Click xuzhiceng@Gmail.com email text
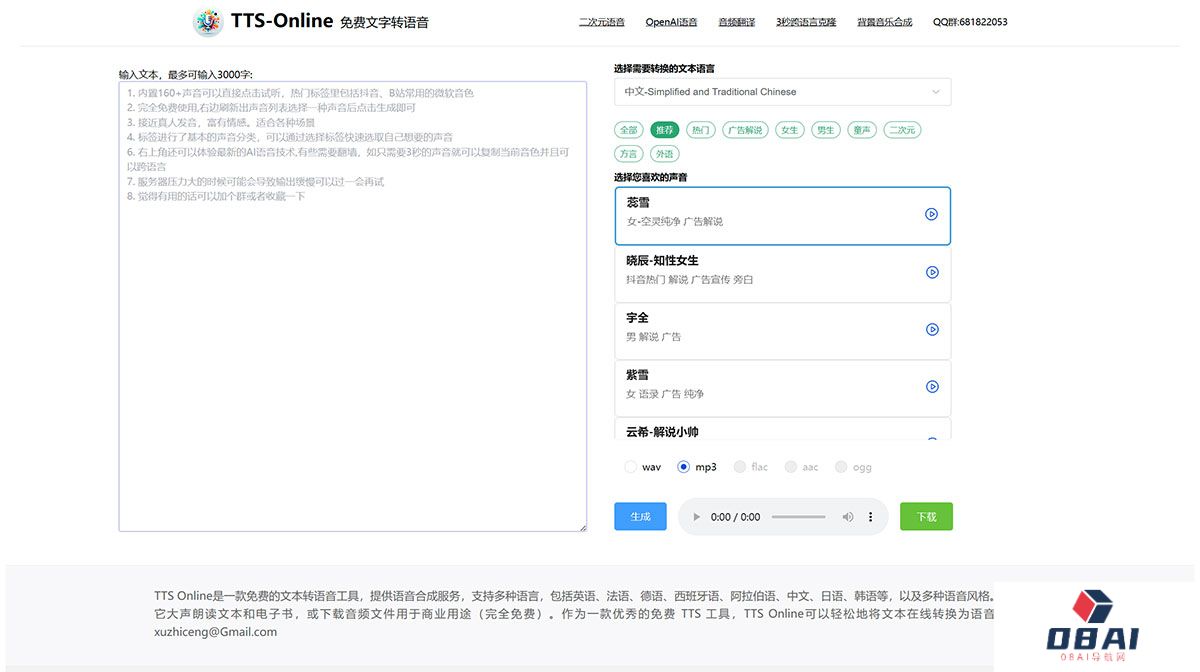 (x=215, y=631)
